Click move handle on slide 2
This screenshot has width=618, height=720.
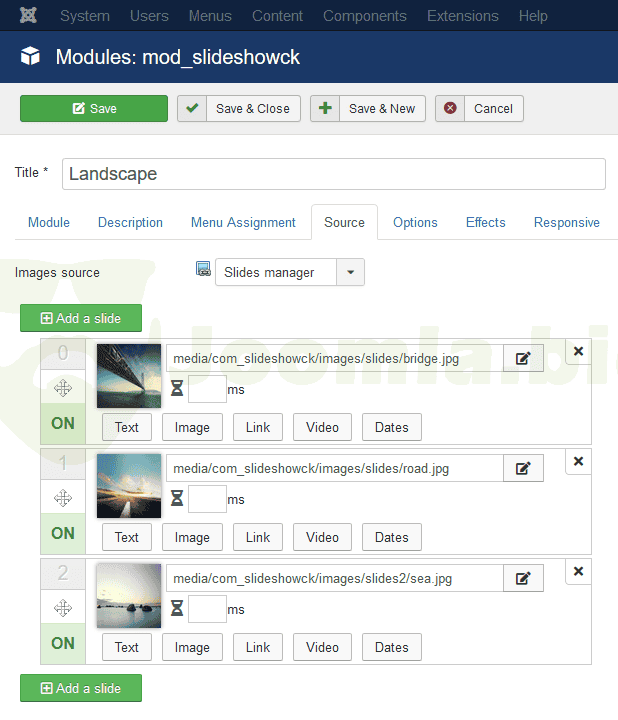(x=63, y=607)
